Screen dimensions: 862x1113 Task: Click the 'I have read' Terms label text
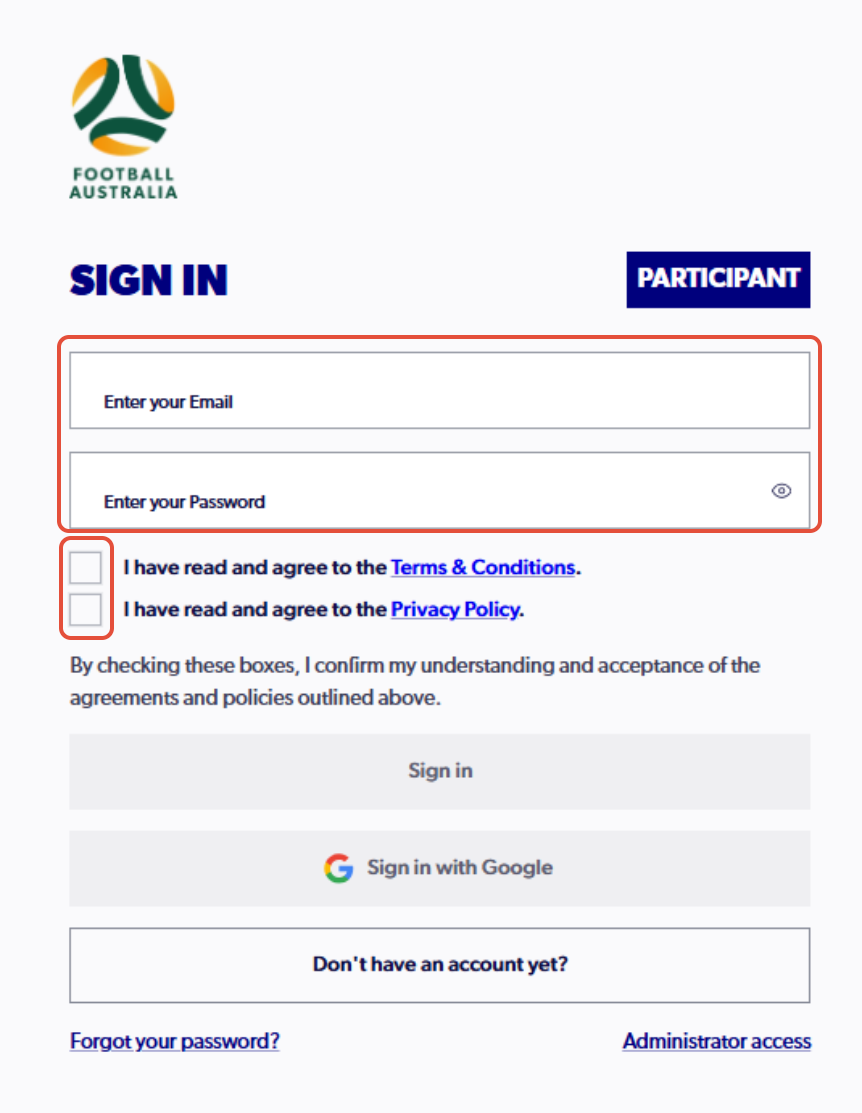tap(254, 567)
